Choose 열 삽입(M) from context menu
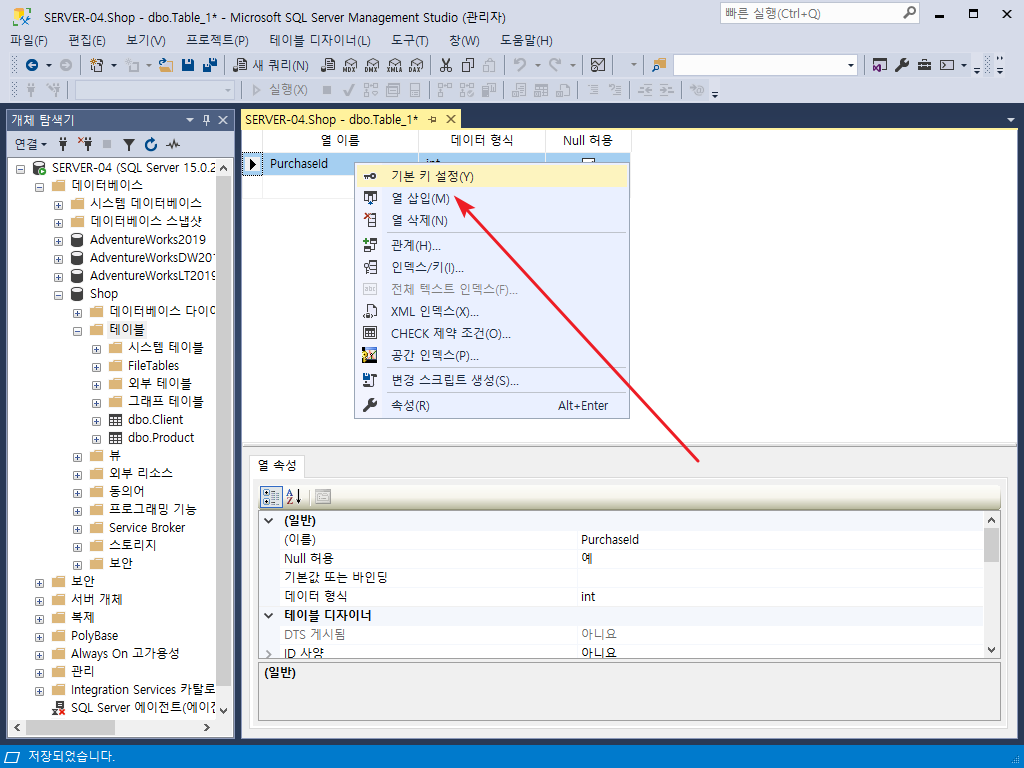The width and height of the screenshot is (1024, 768). [x=492, y=199]
